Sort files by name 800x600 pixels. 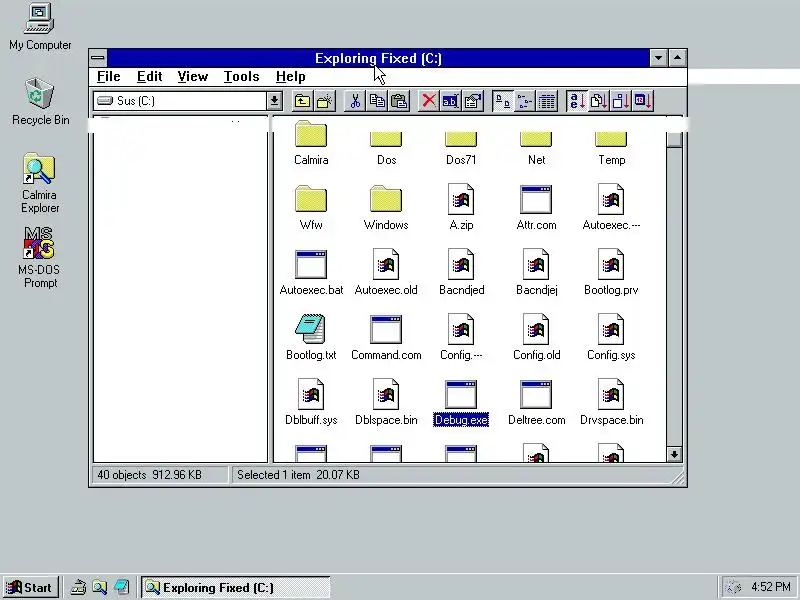tap(577, 101)
